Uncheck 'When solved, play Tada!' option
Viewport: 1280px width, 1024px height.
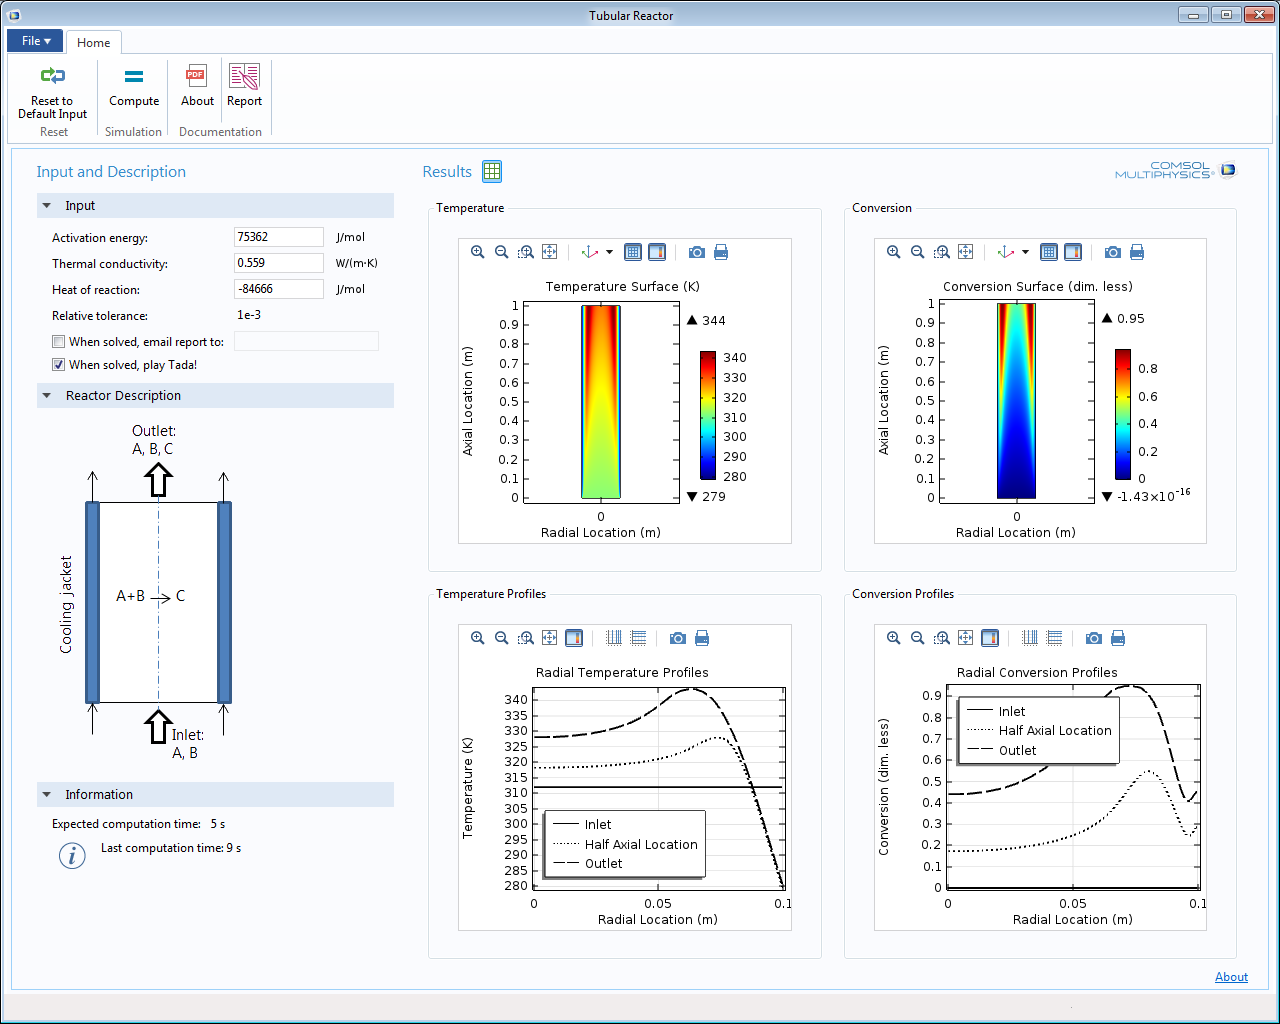[59, 365]
